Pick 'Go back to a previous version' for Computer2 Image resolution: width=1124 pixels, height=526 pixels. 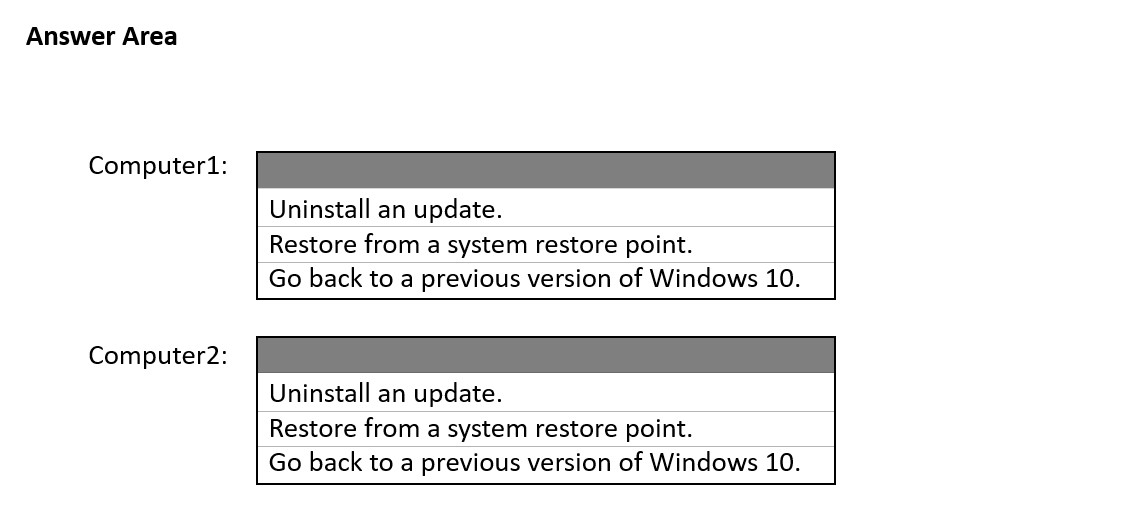(x=546, y=464)
